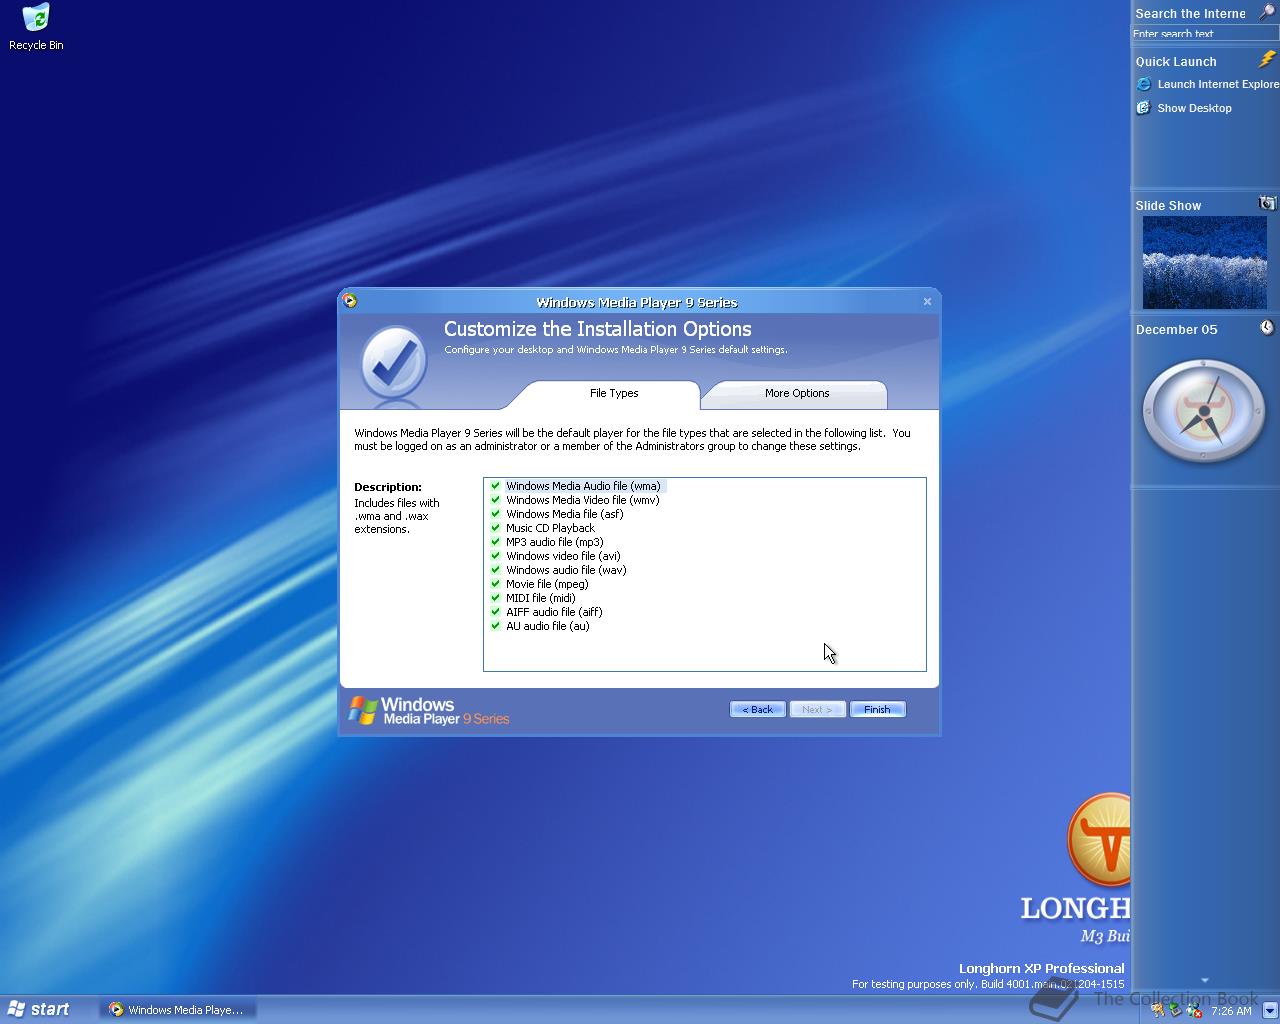Click the Finish button

877,709
